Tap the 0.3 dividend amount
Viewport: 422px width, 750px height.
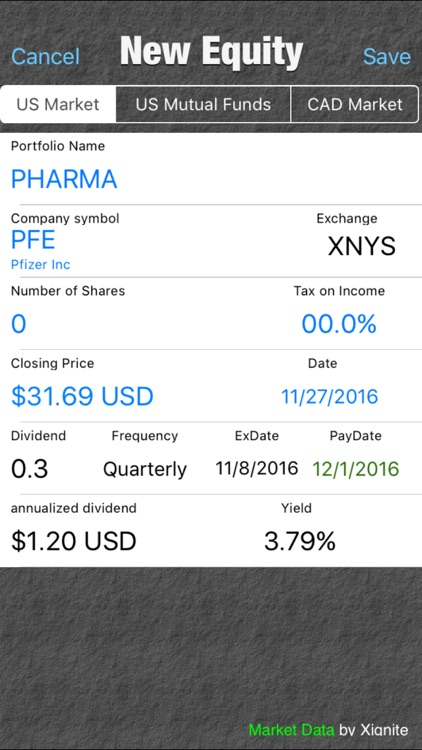click(x=29, y=469)
